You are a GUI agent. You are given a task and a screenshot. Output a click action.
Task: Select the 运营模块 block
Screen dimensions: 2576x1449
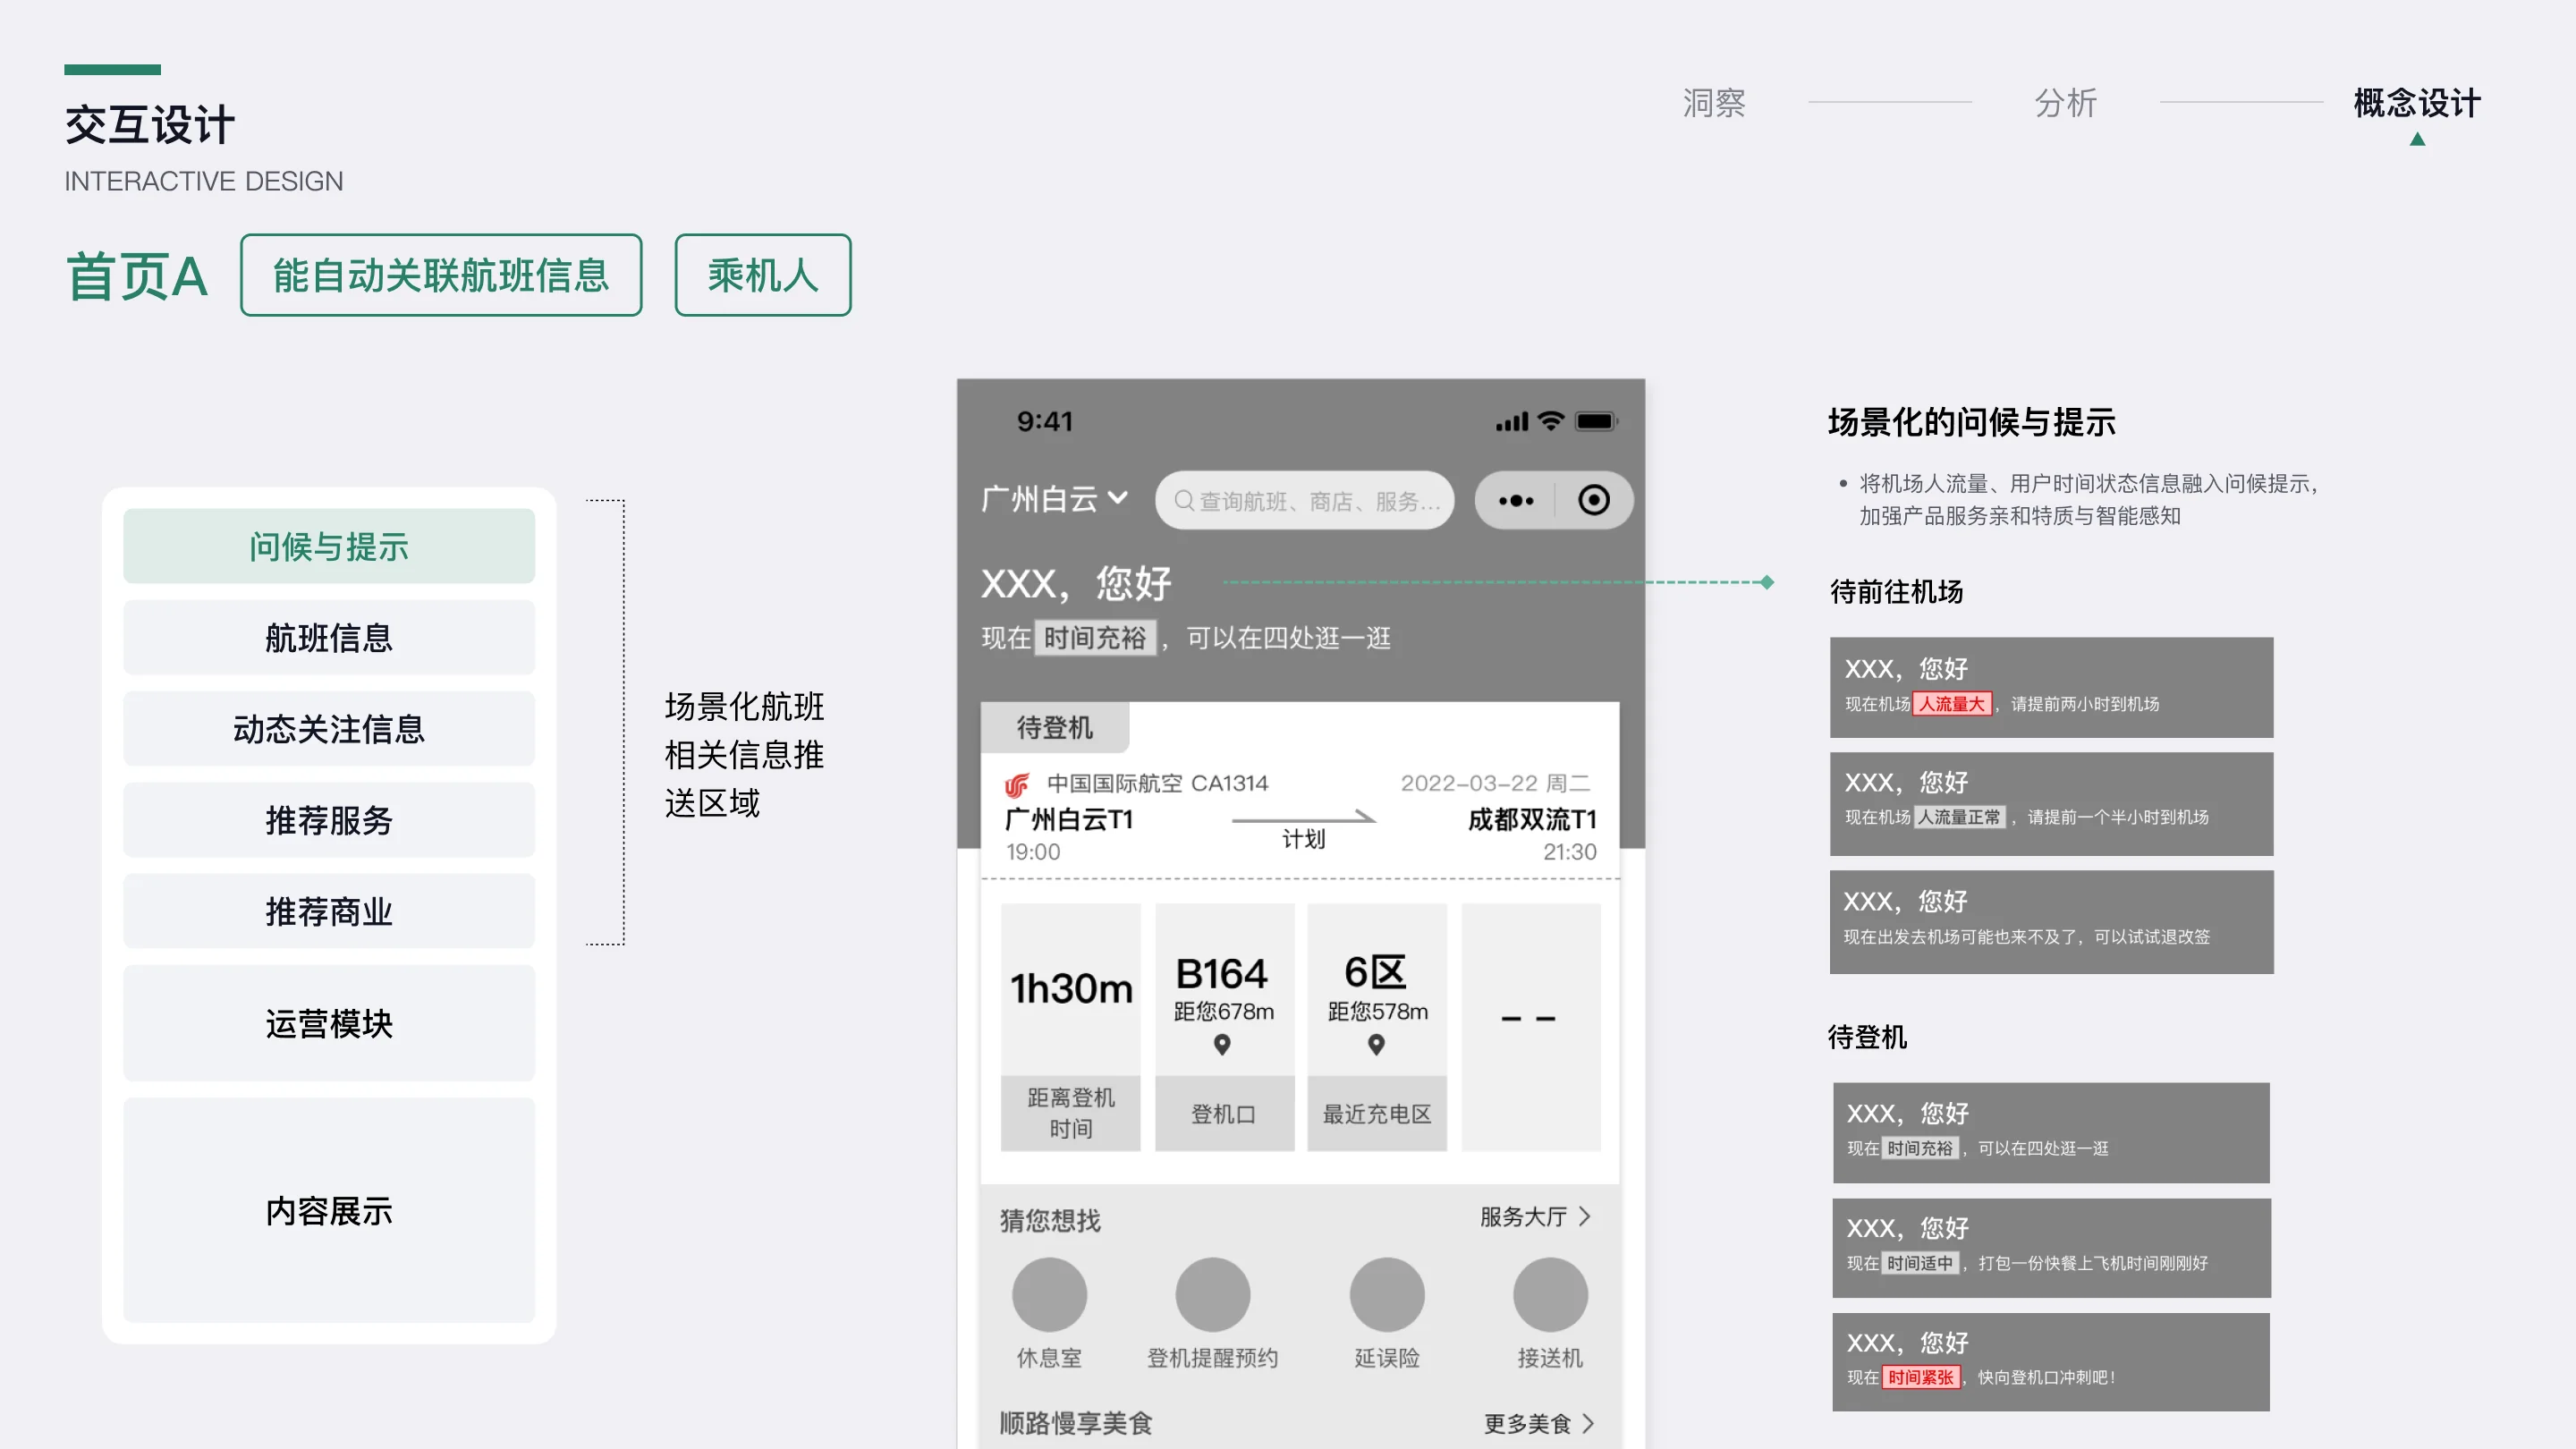pos(329,1023)
